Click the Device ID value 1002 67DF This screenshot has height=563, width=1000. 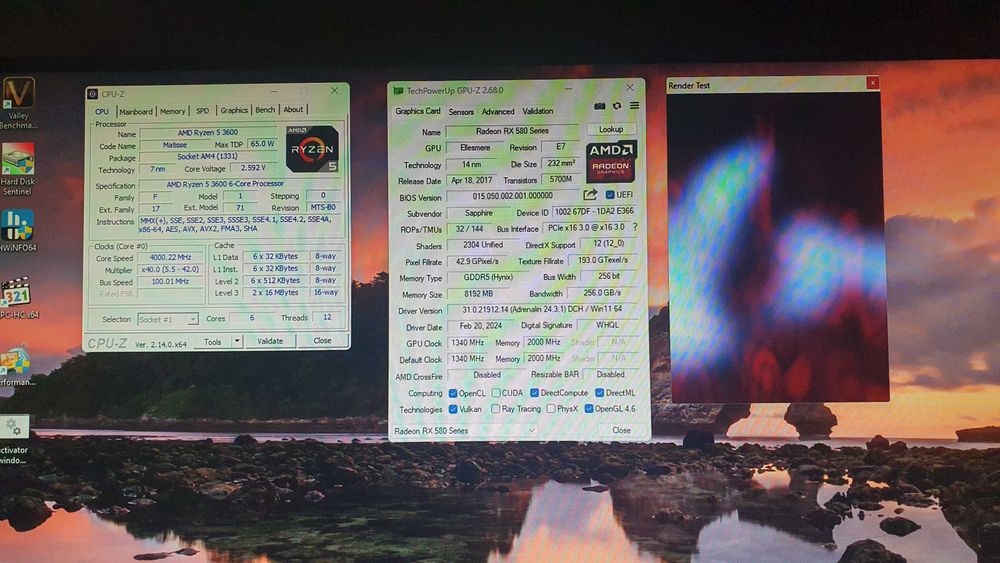594,211
